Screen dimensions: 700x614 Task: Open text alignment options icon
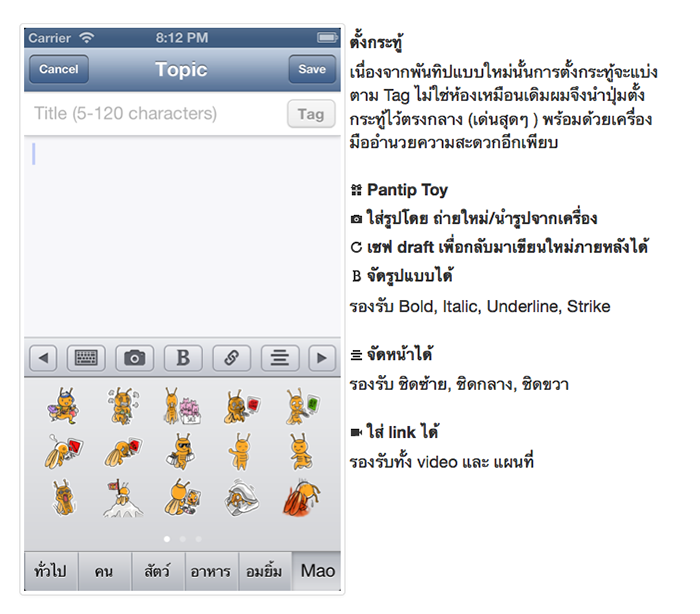[280, 358]
